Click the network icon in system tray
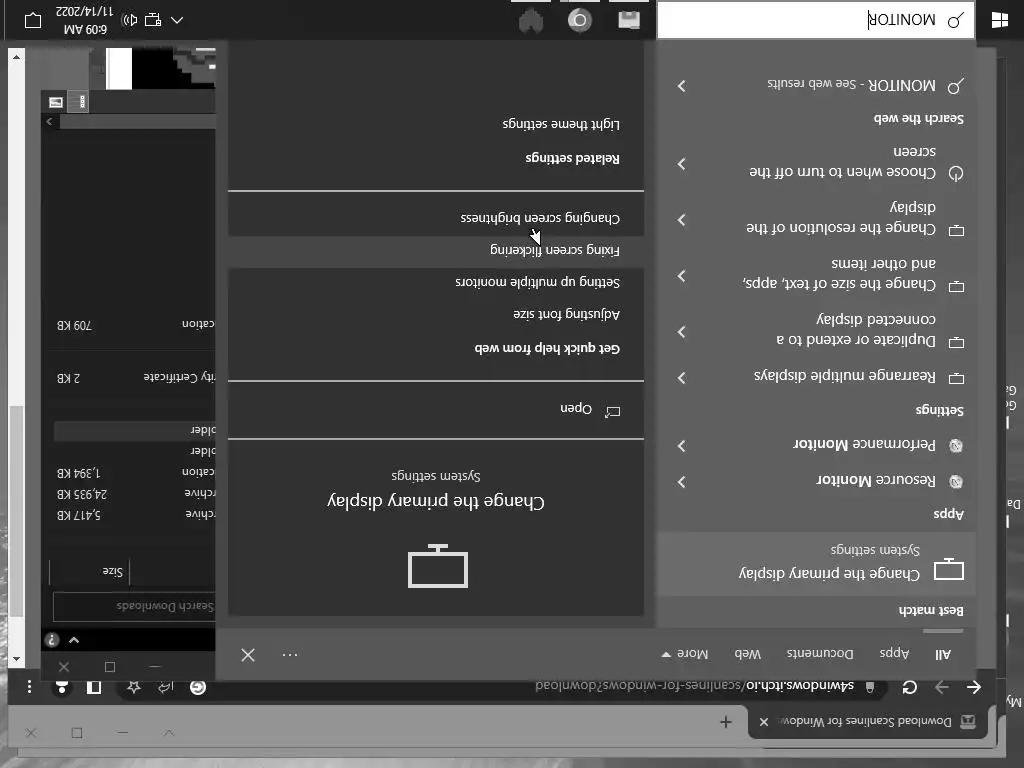The width and height of the screenshot is (1024, 768). 153,20
